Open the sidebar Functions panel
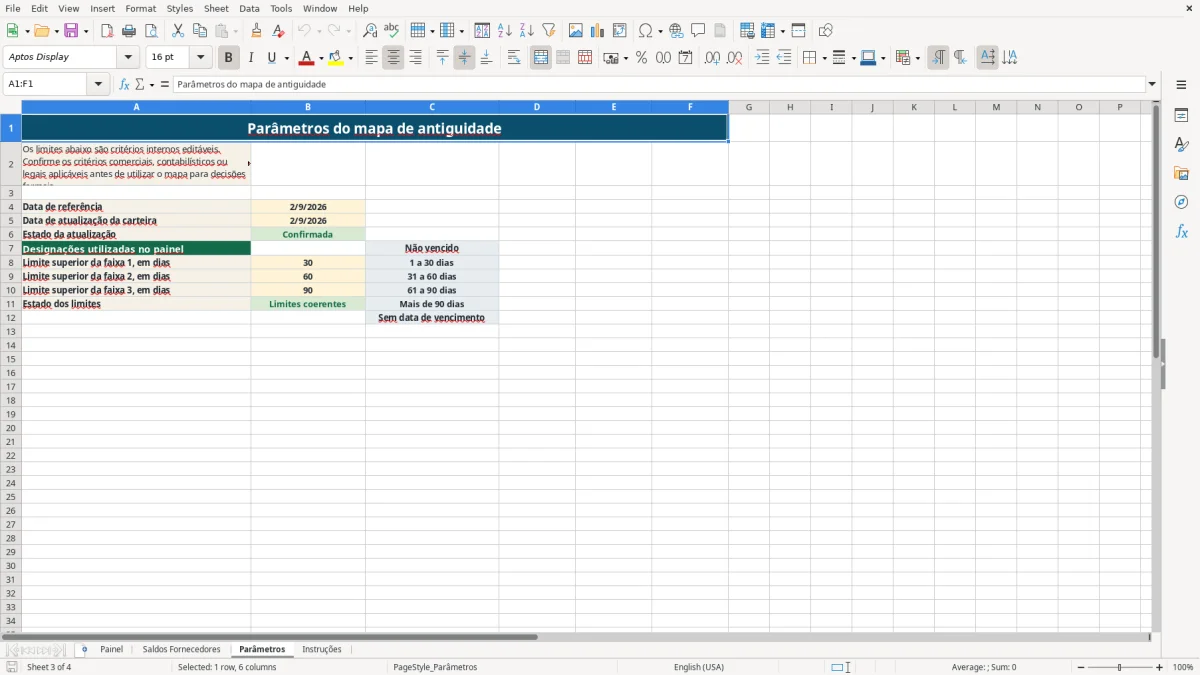1200x675 pixels. coord(1181,232)
